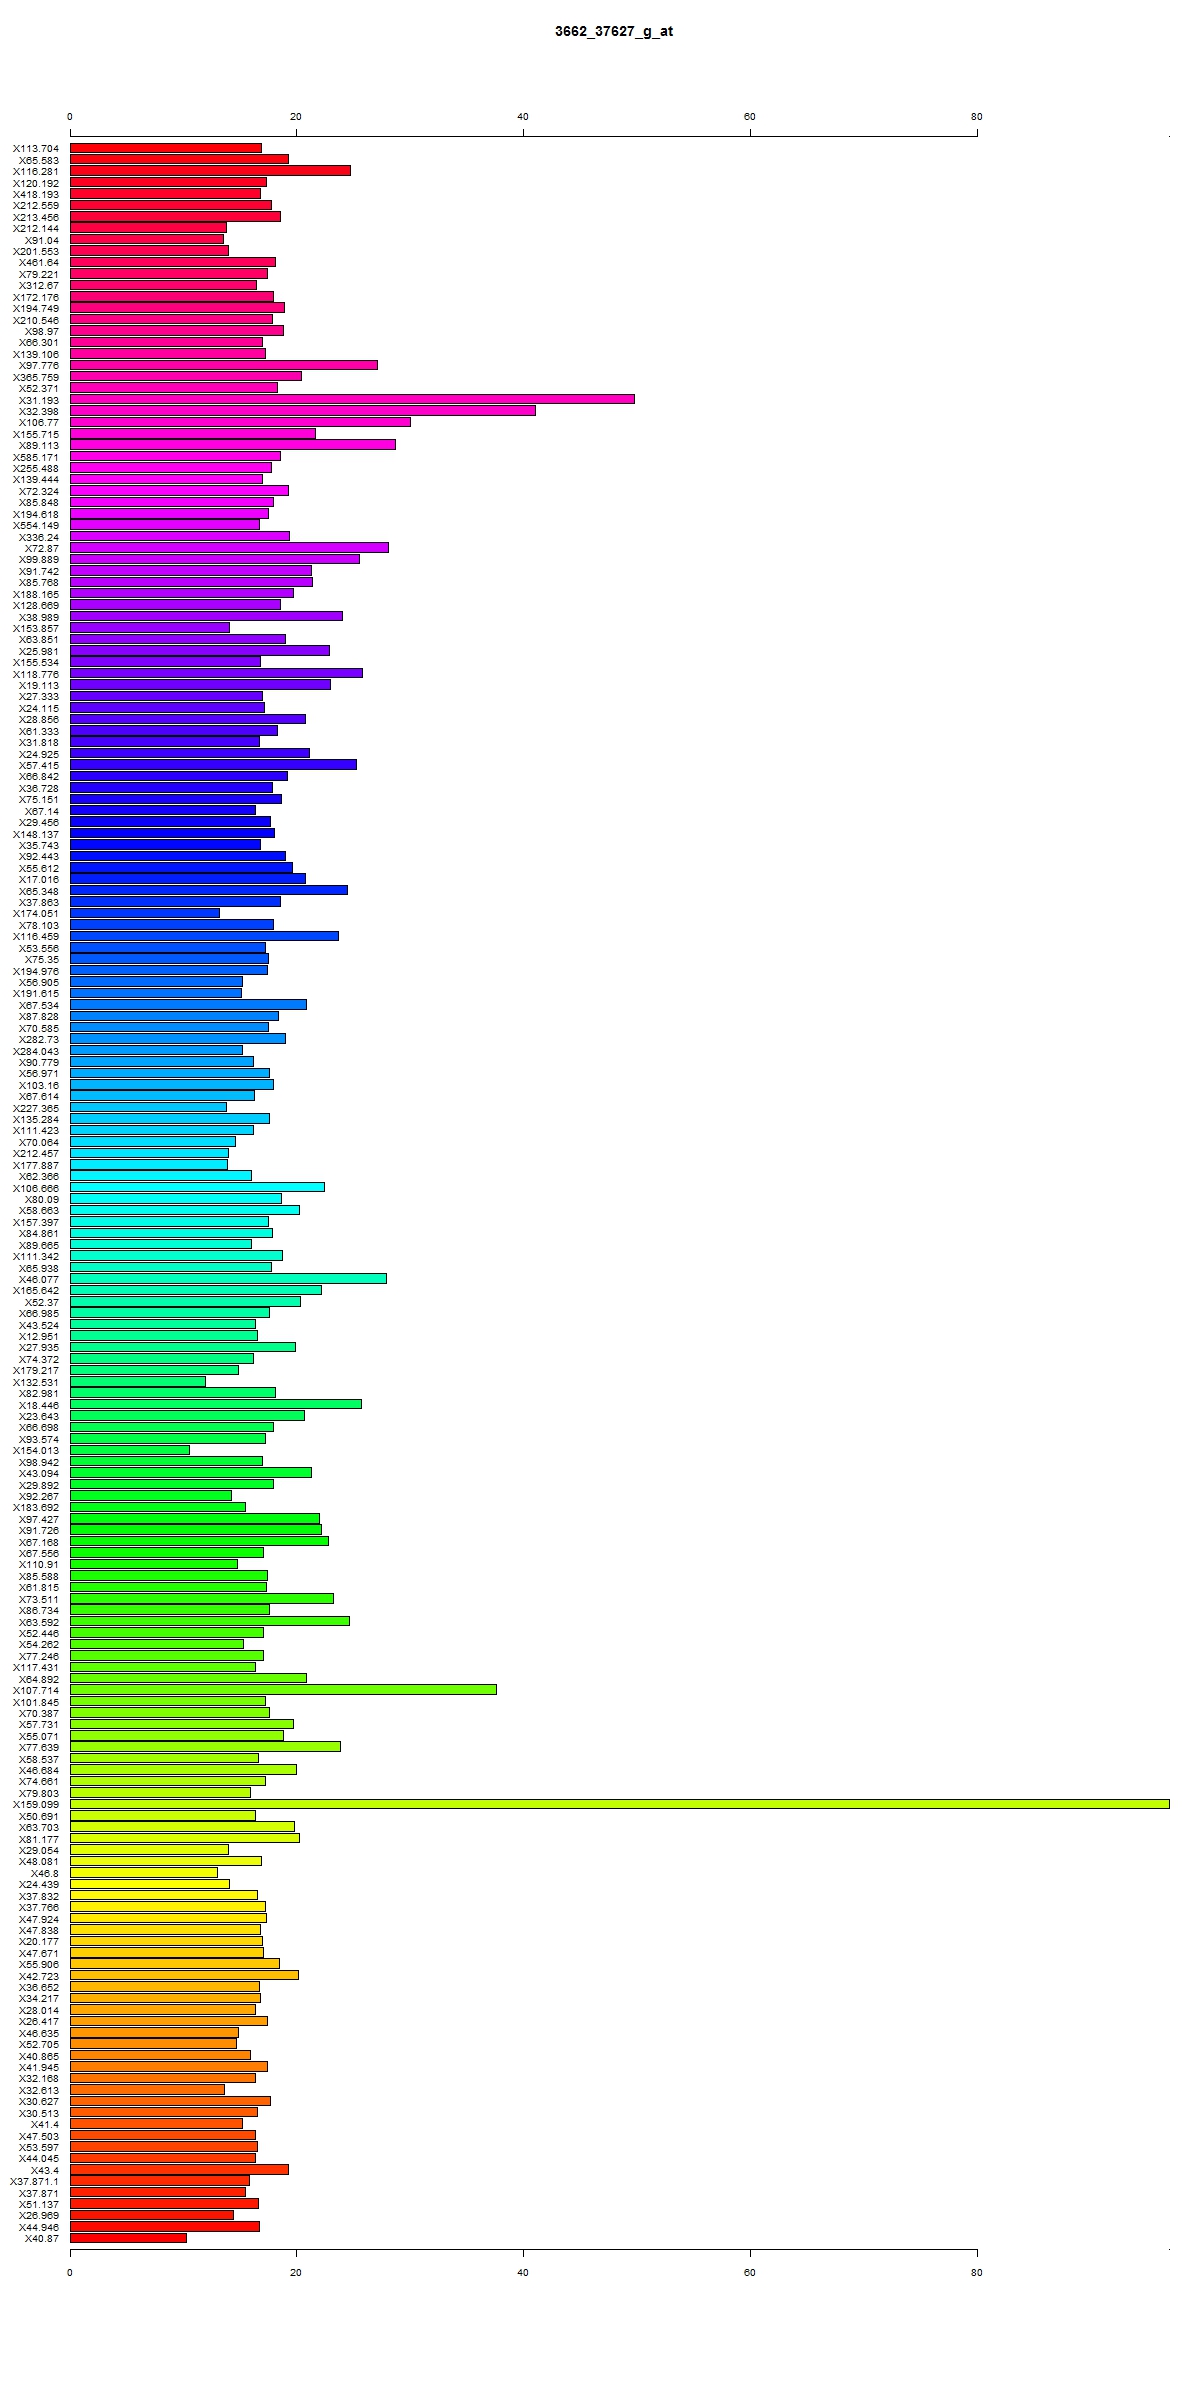Select the X132.531 label
Viewport: 1200px width, 2400px height.
point(36,1382)
